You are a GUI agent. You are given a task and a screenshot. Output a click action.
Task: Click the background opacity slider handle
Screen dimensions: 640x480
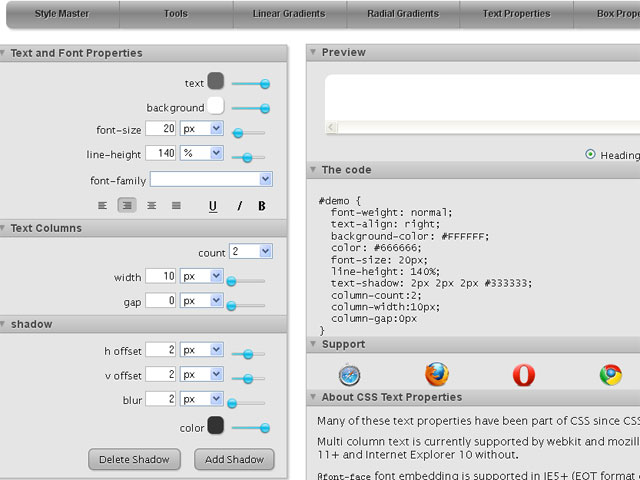[265, 108]
